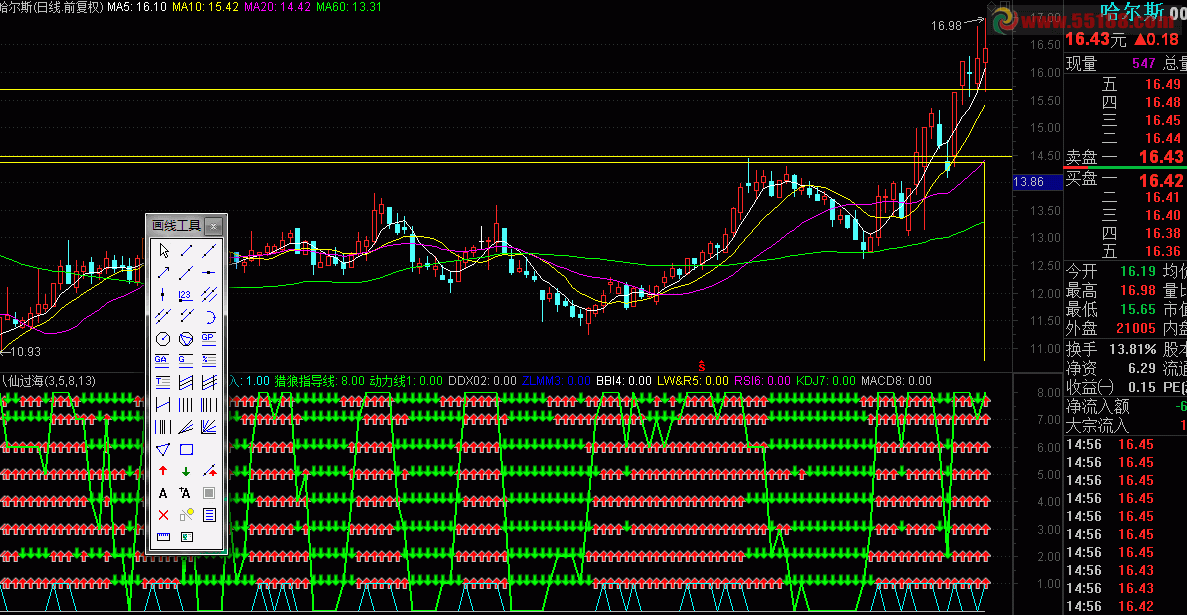Select the triangle shape tool
This screenshot has width=1187, height=615.
pyautogui.click(x=163, y=449)
